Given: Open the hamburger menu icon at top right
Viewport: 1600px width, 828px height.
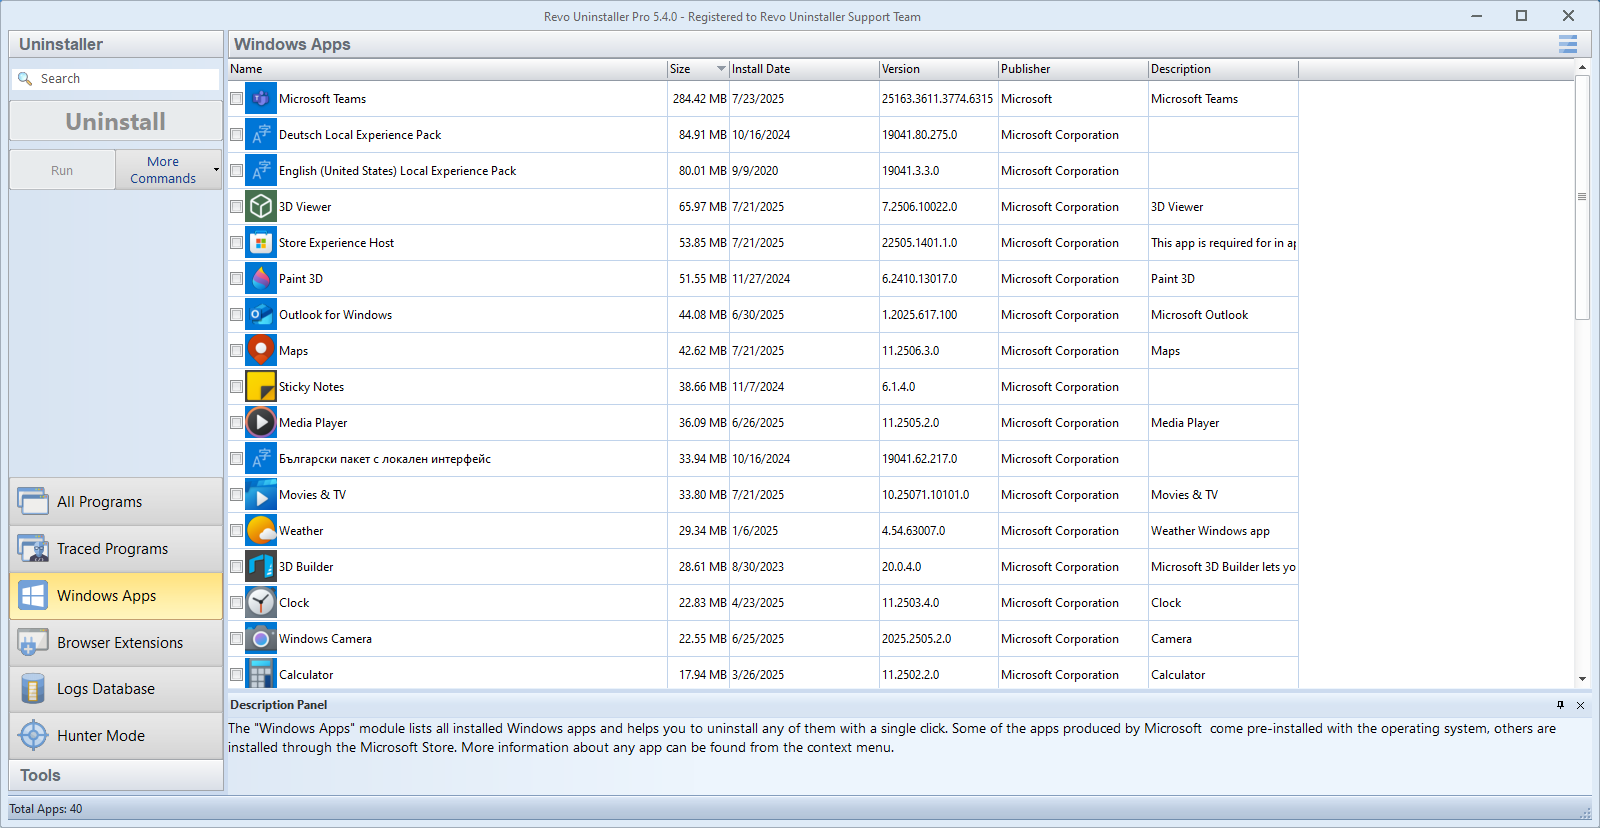Looking at the screenshot, I should tap(1567, 44).
